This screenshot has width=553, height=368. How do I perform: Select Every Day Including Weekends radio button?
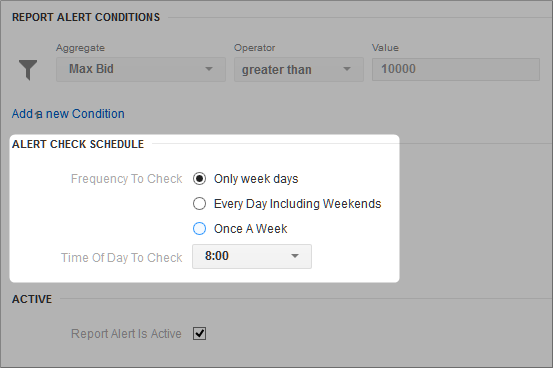click(199, 204)
